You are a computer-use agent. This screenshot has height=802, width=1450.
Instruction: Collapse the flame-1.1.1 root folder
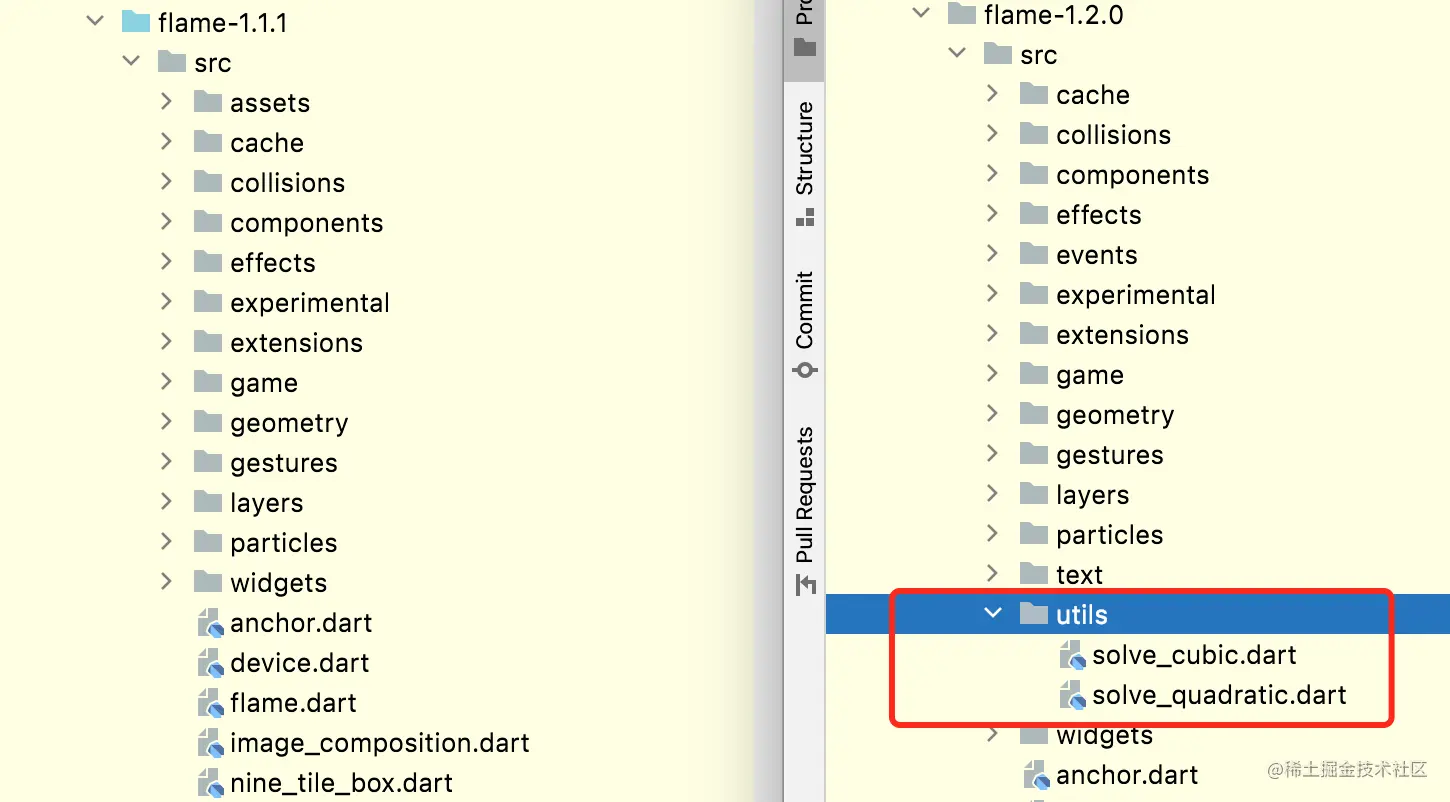[95, 20]
